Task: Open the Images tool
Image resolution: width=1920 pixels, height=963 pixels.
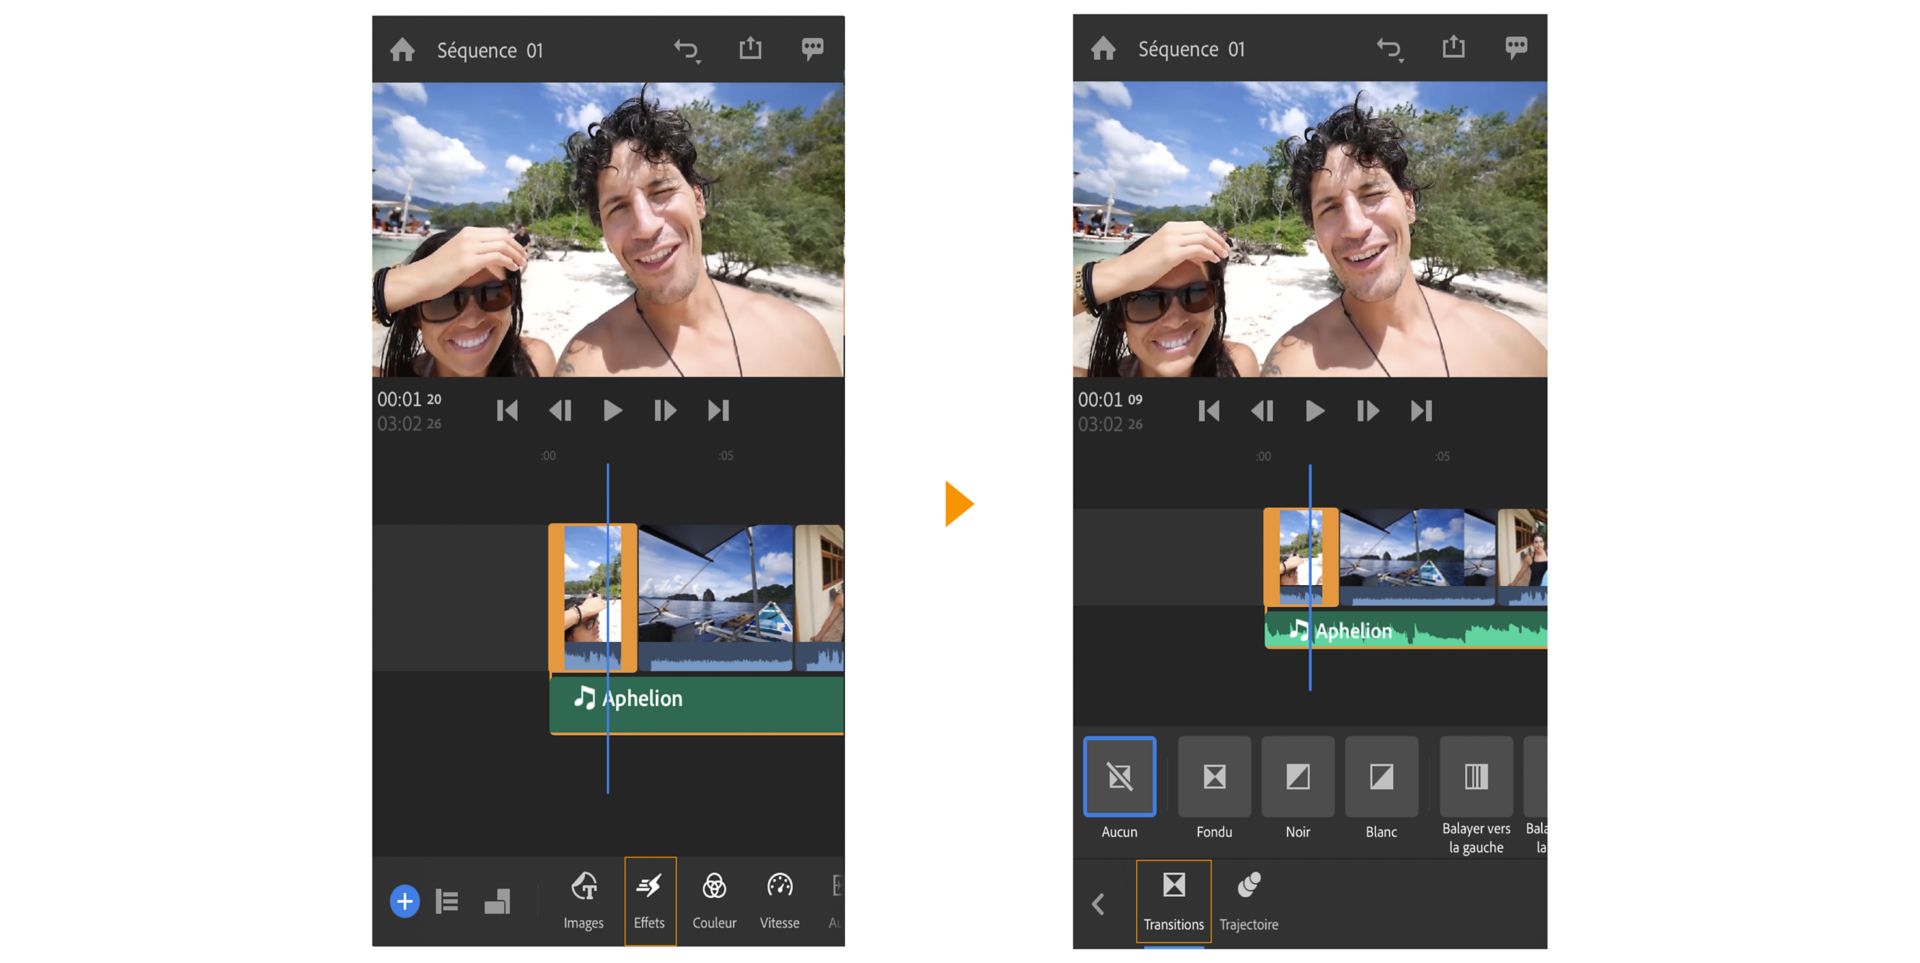Action: click(583, 900)
